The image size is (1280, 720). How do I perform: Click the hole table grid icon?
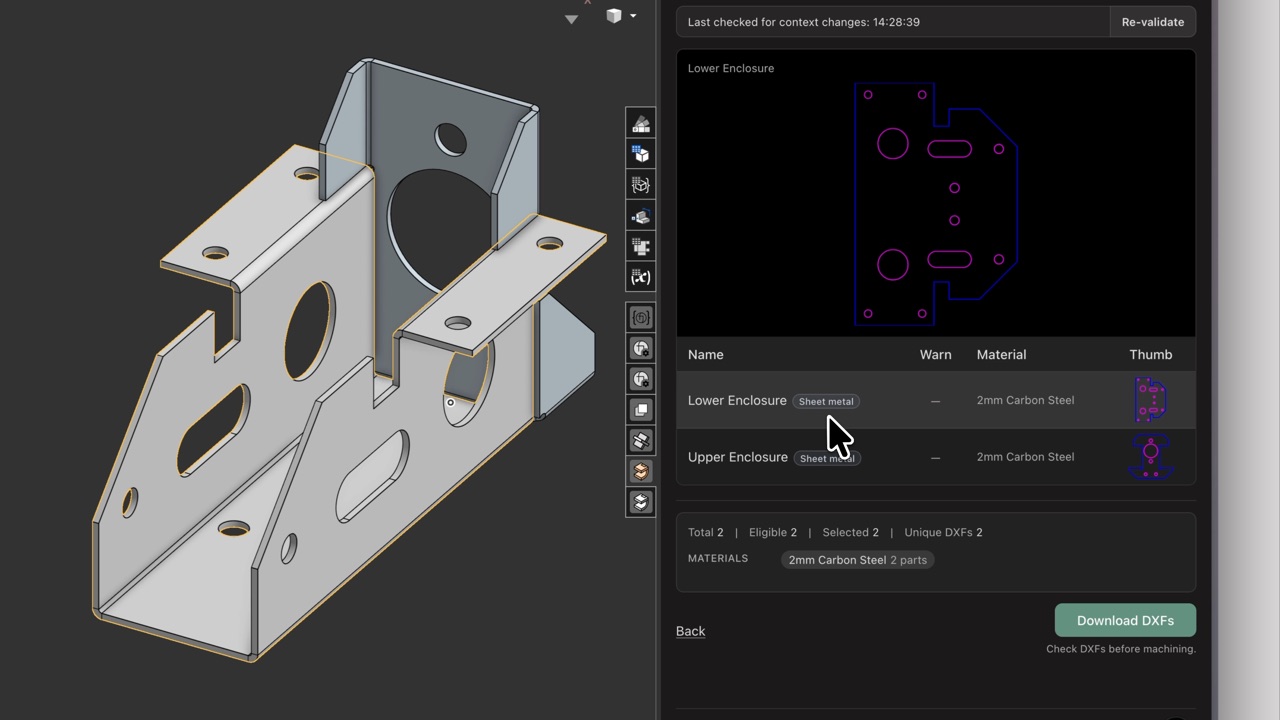tap(641, 246)
